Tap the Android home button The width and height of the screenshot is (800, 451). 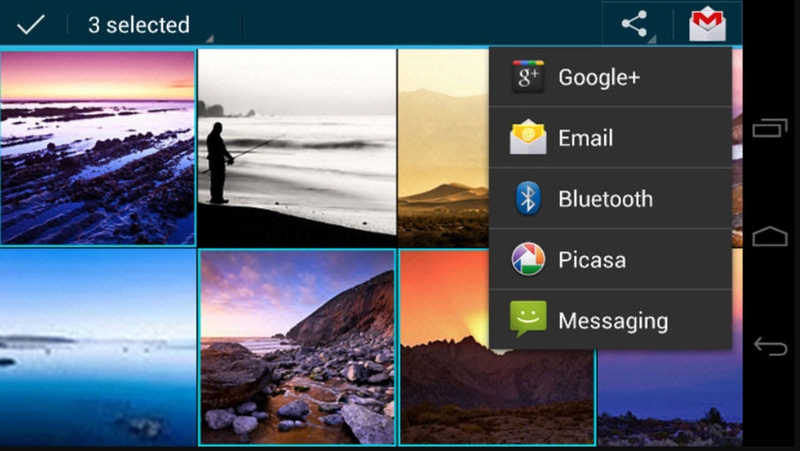pyautogui.click(x=770, y=237)
